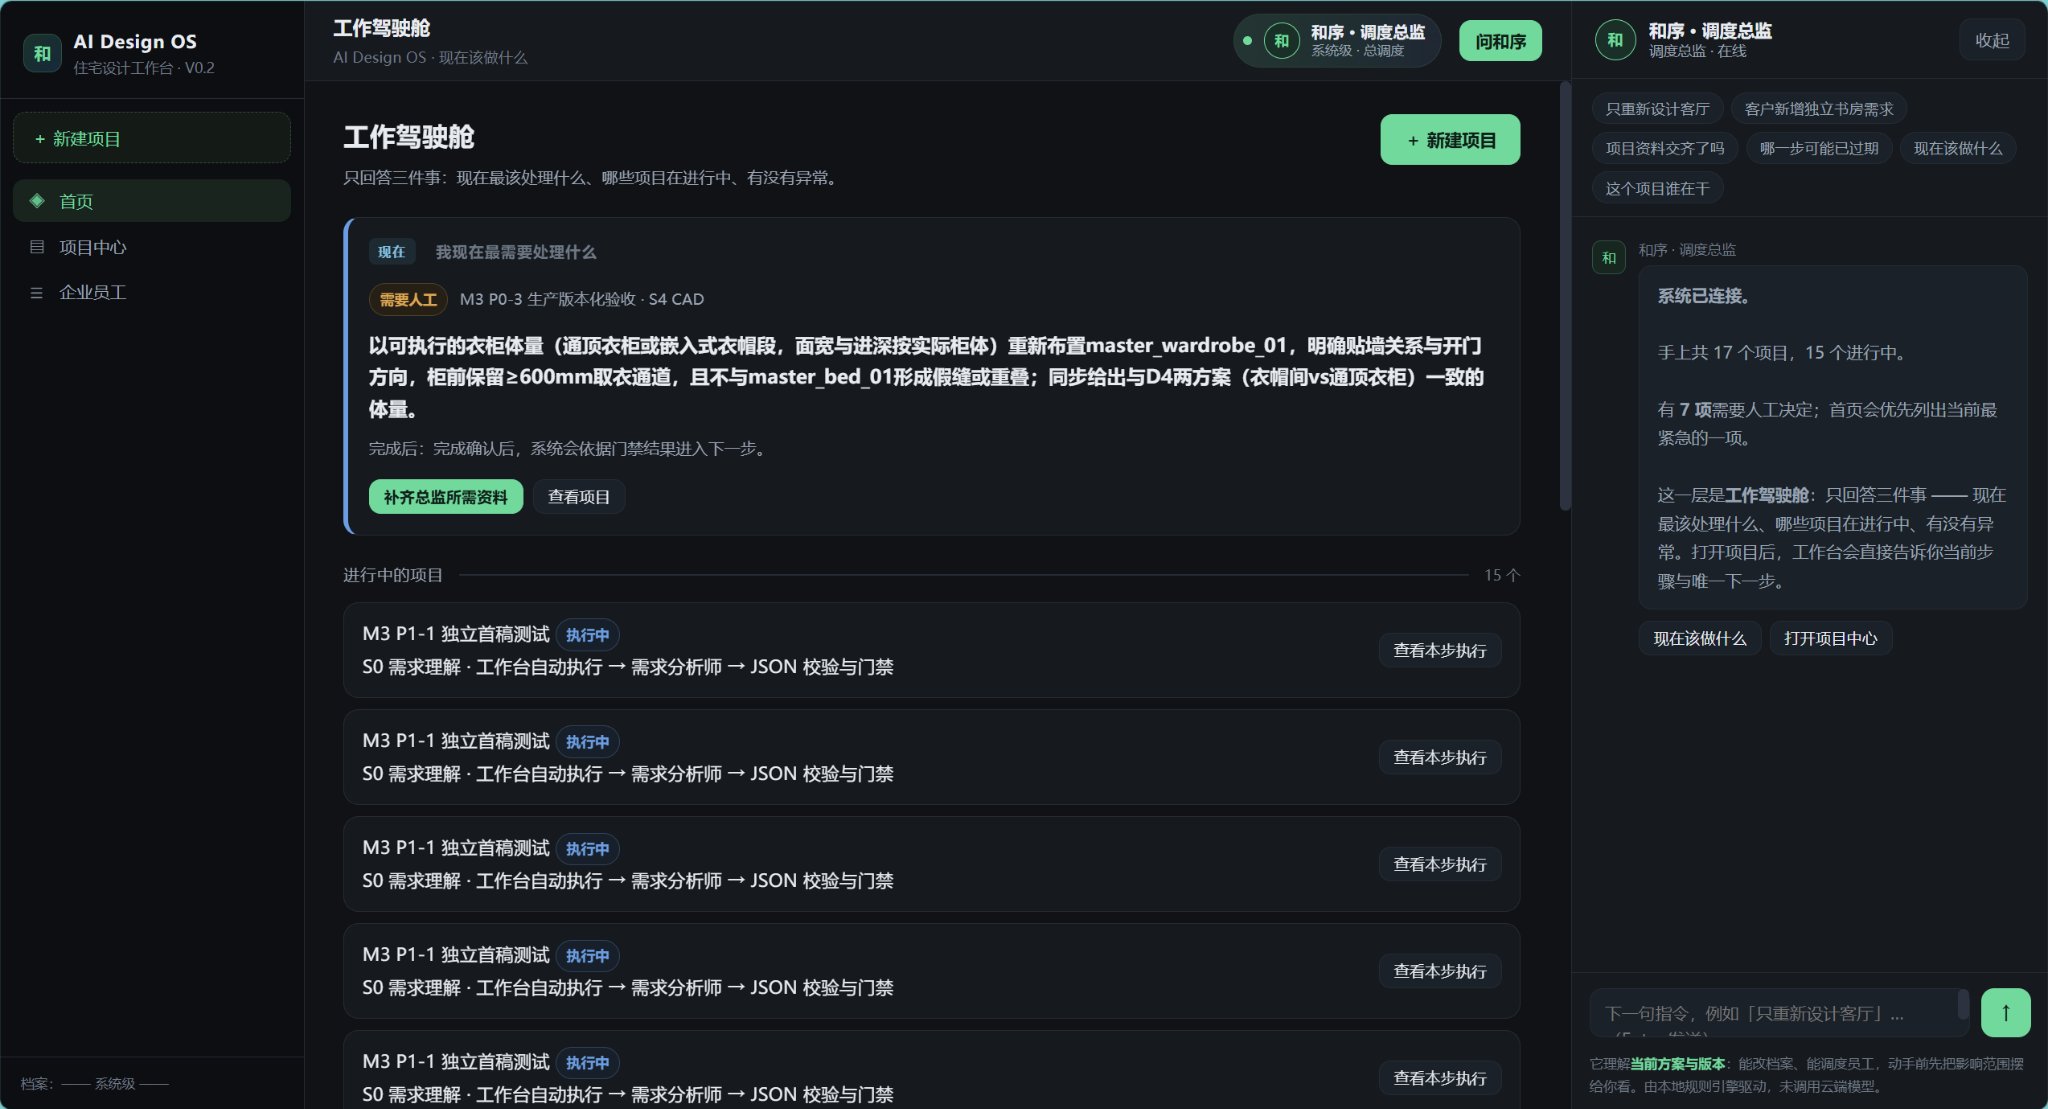Click the home diamond icon in sidebar
Screen dimensions: 2048x1109
37,201
